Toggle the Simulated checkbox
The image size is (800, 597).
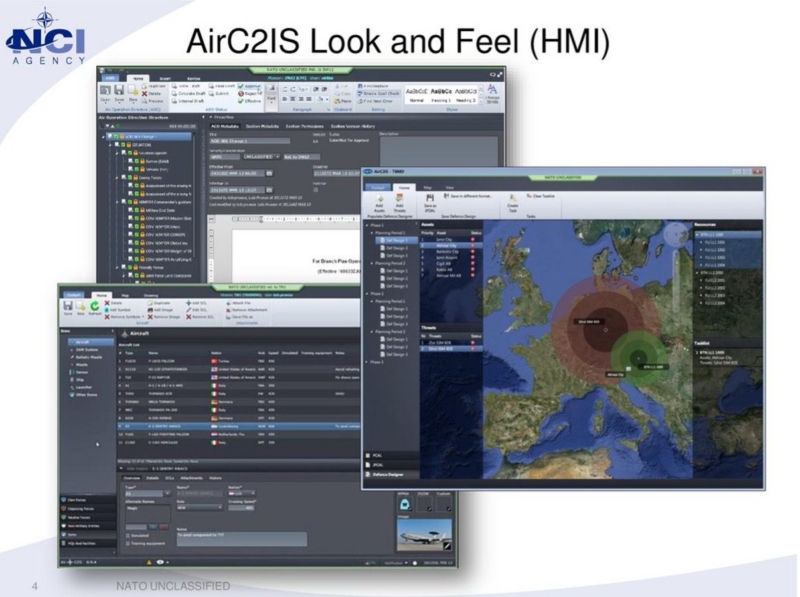pyautogui.click(x=126, y=535)
